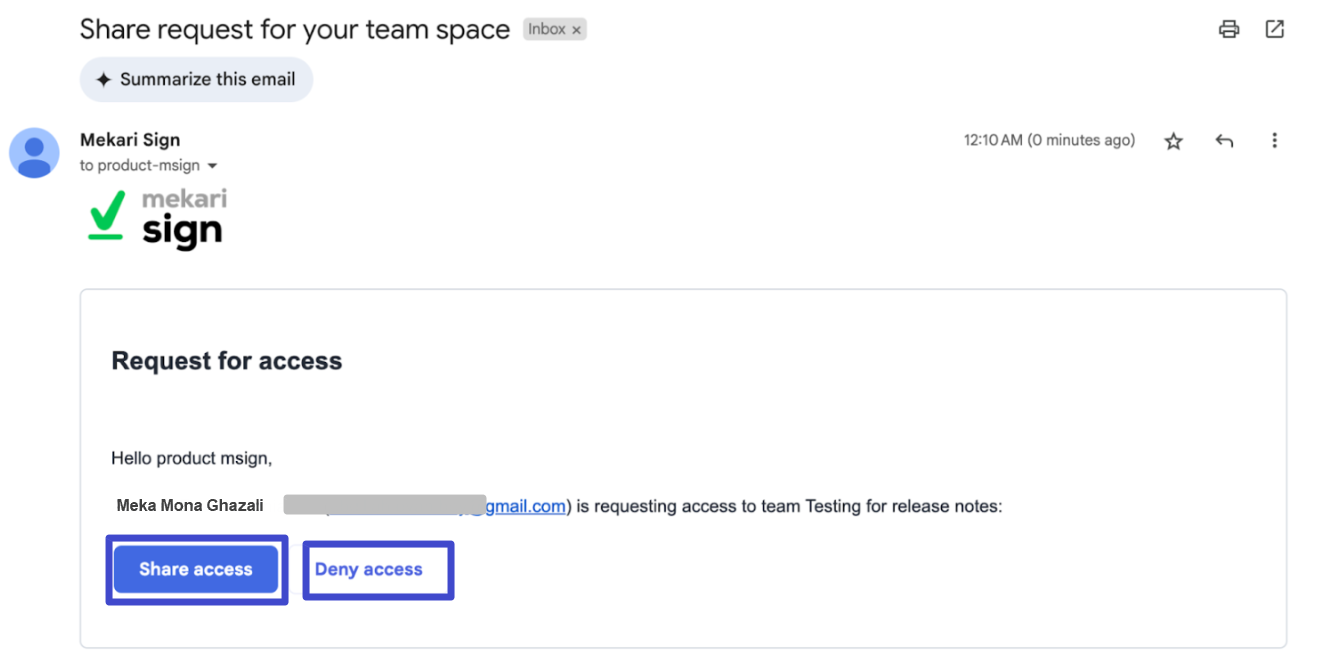This screenshot has height=662, width=1330.
Task: Click the requester name Meka Mona Ghazali
Action: point(190,506)
